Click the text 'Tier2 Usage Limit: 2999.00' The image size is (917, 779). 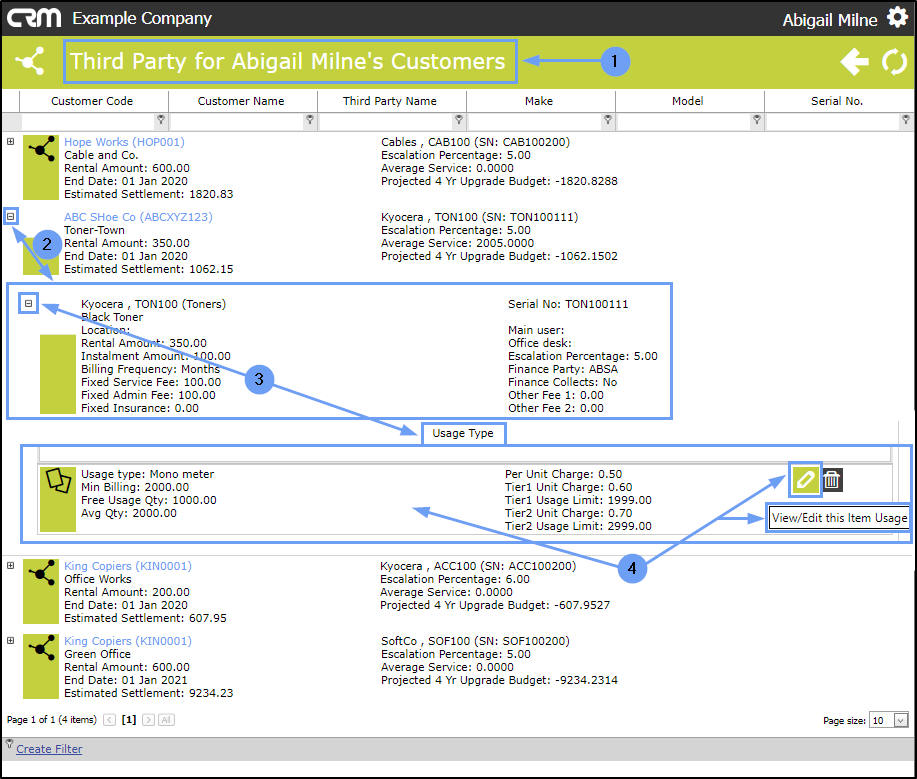tap(578, 526)
